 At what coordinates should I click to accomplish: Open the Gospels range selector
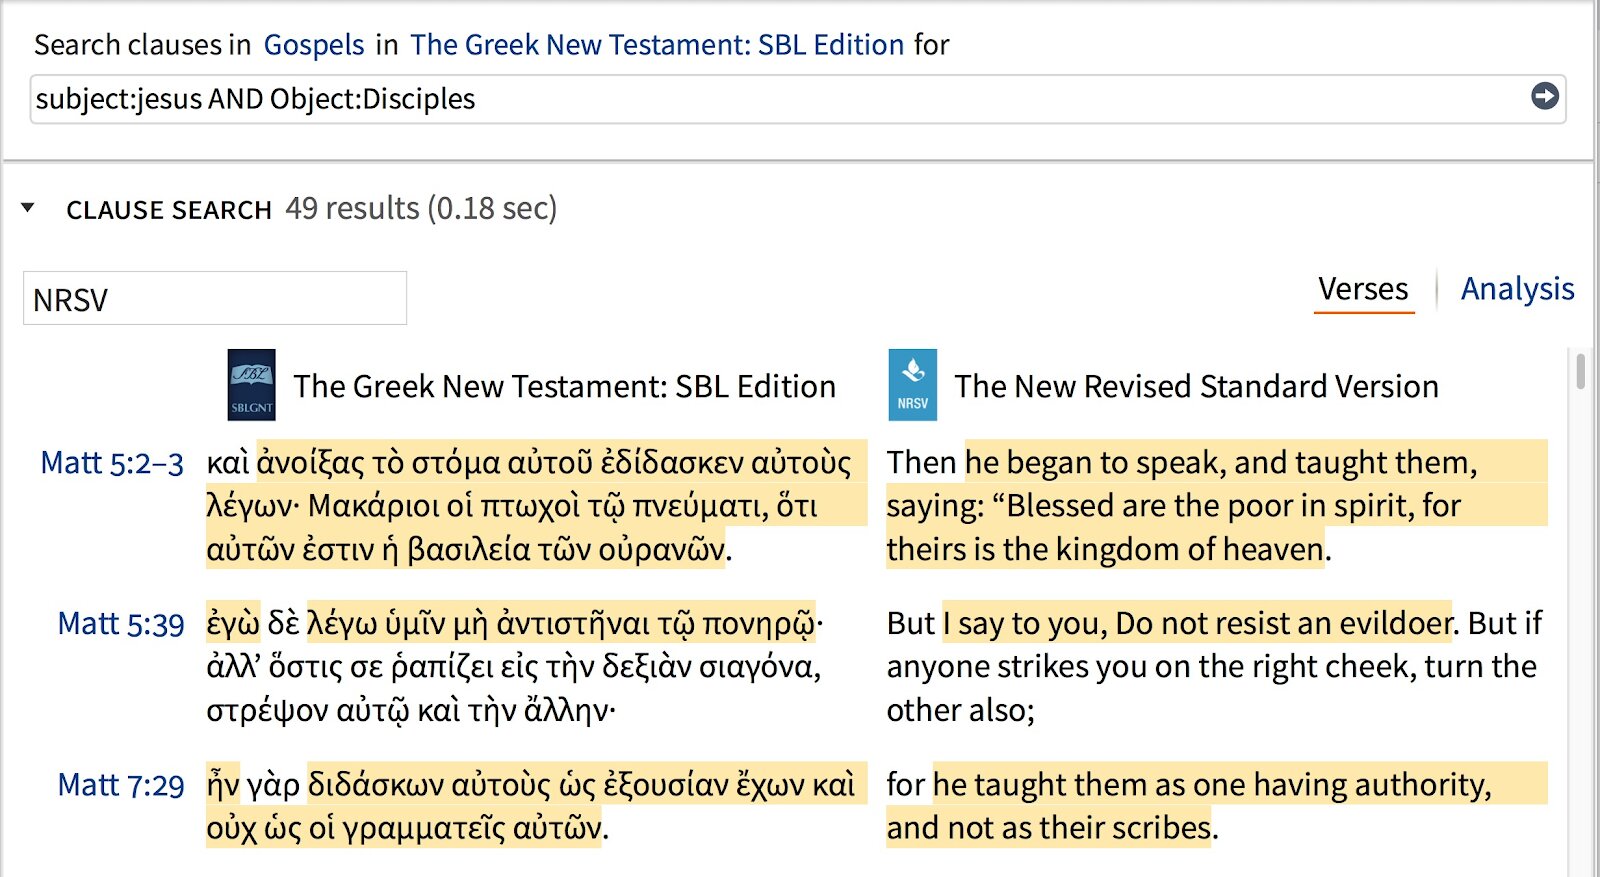(x=314, y=45)
